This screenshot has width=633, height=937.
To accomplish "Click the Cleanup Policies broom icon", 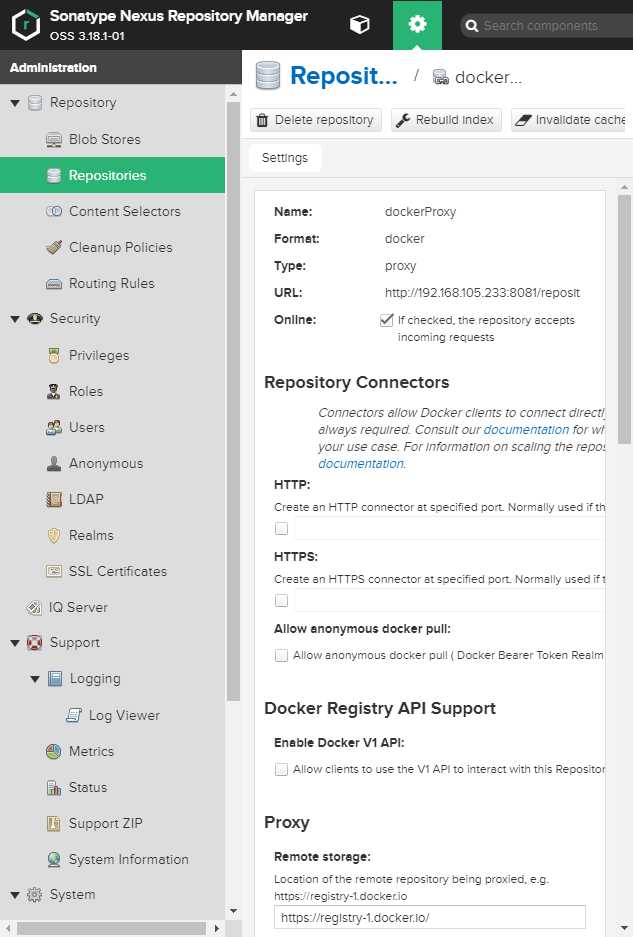I will (x=54, y=247).
